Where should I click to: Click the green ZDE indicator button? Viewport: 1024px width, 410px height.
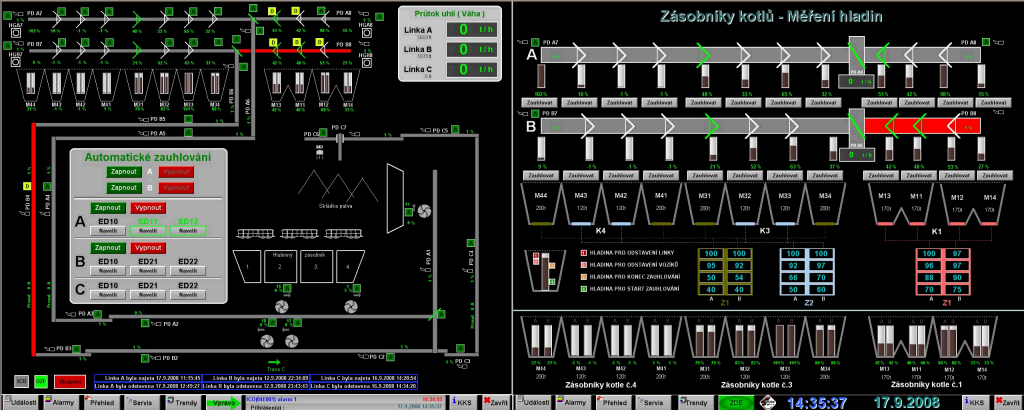pyautogui.click(x=735, y=401)
